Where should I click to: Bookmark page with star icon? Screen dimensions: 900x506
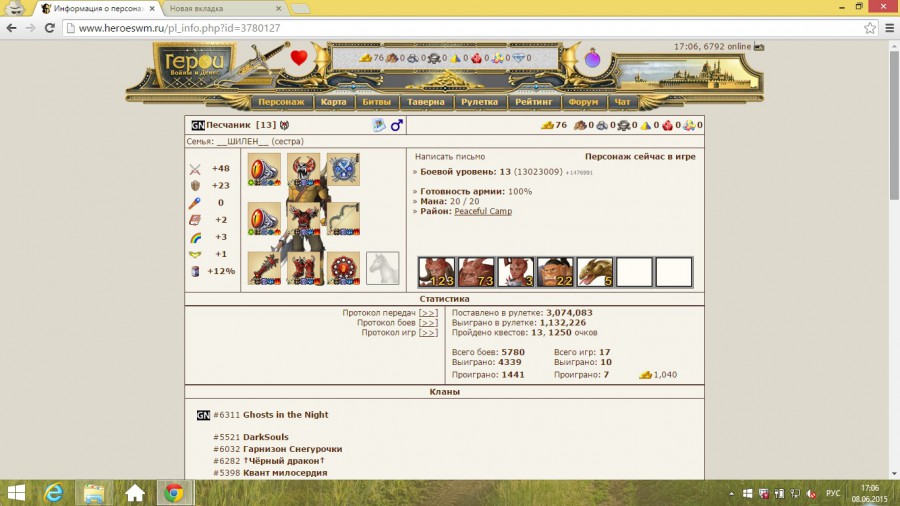870,28
